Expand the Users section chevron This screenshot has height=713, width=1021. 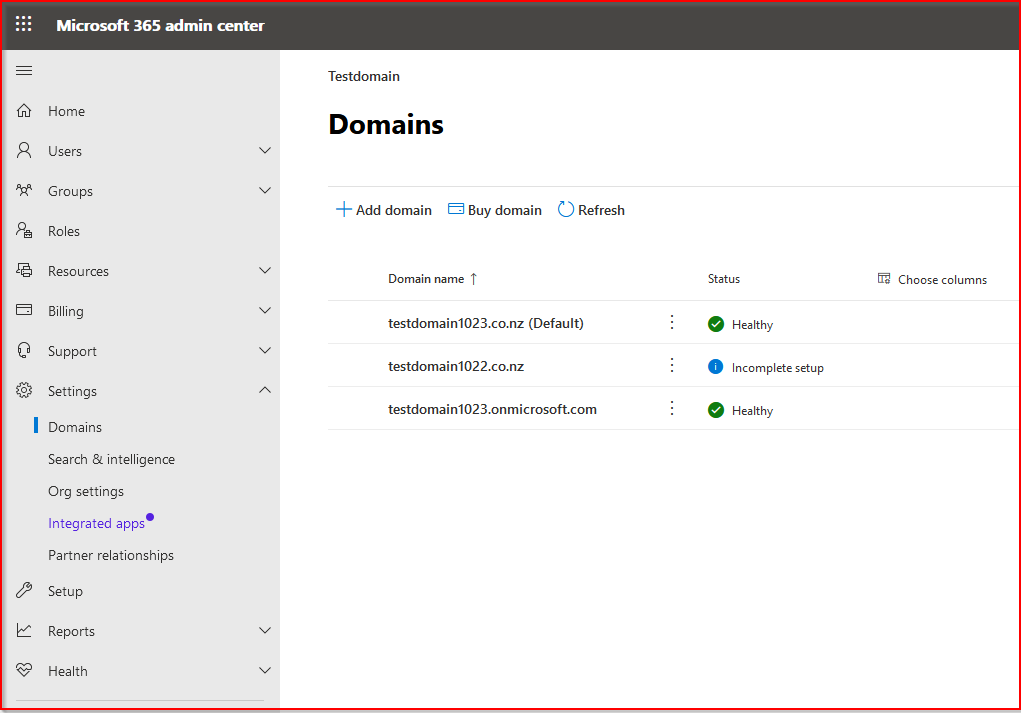pyautogui.click(x=265, y=151)
